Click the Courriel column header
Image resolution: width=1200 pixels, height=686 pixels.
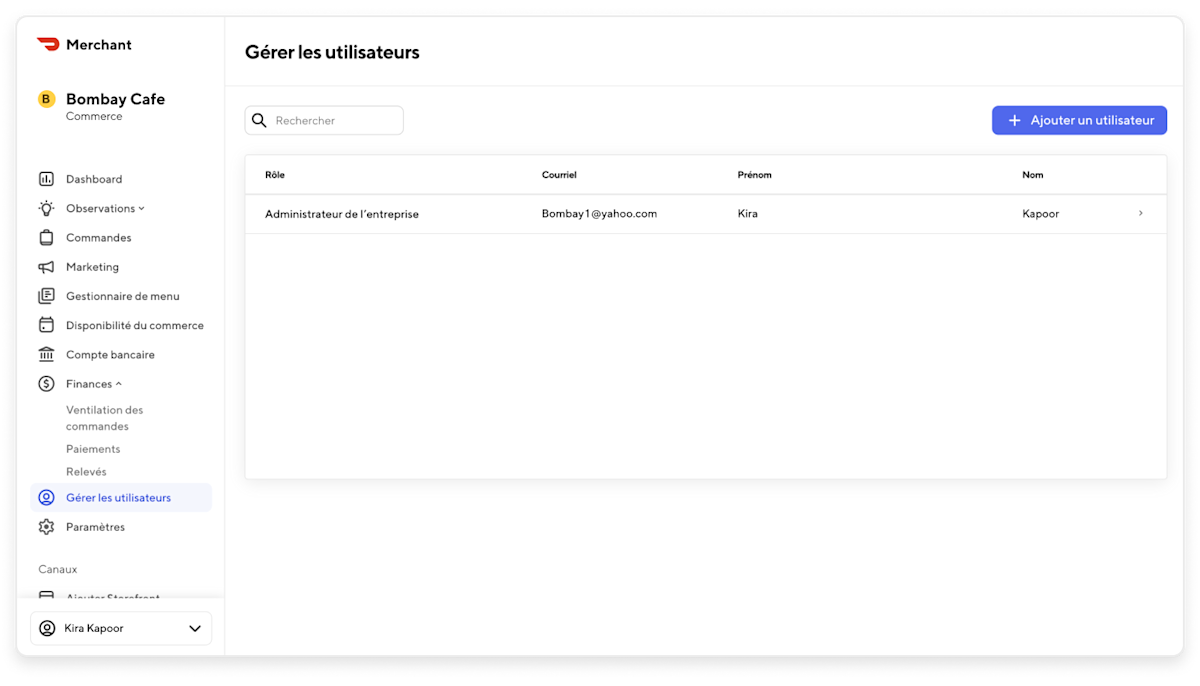[x=559, y=175]
